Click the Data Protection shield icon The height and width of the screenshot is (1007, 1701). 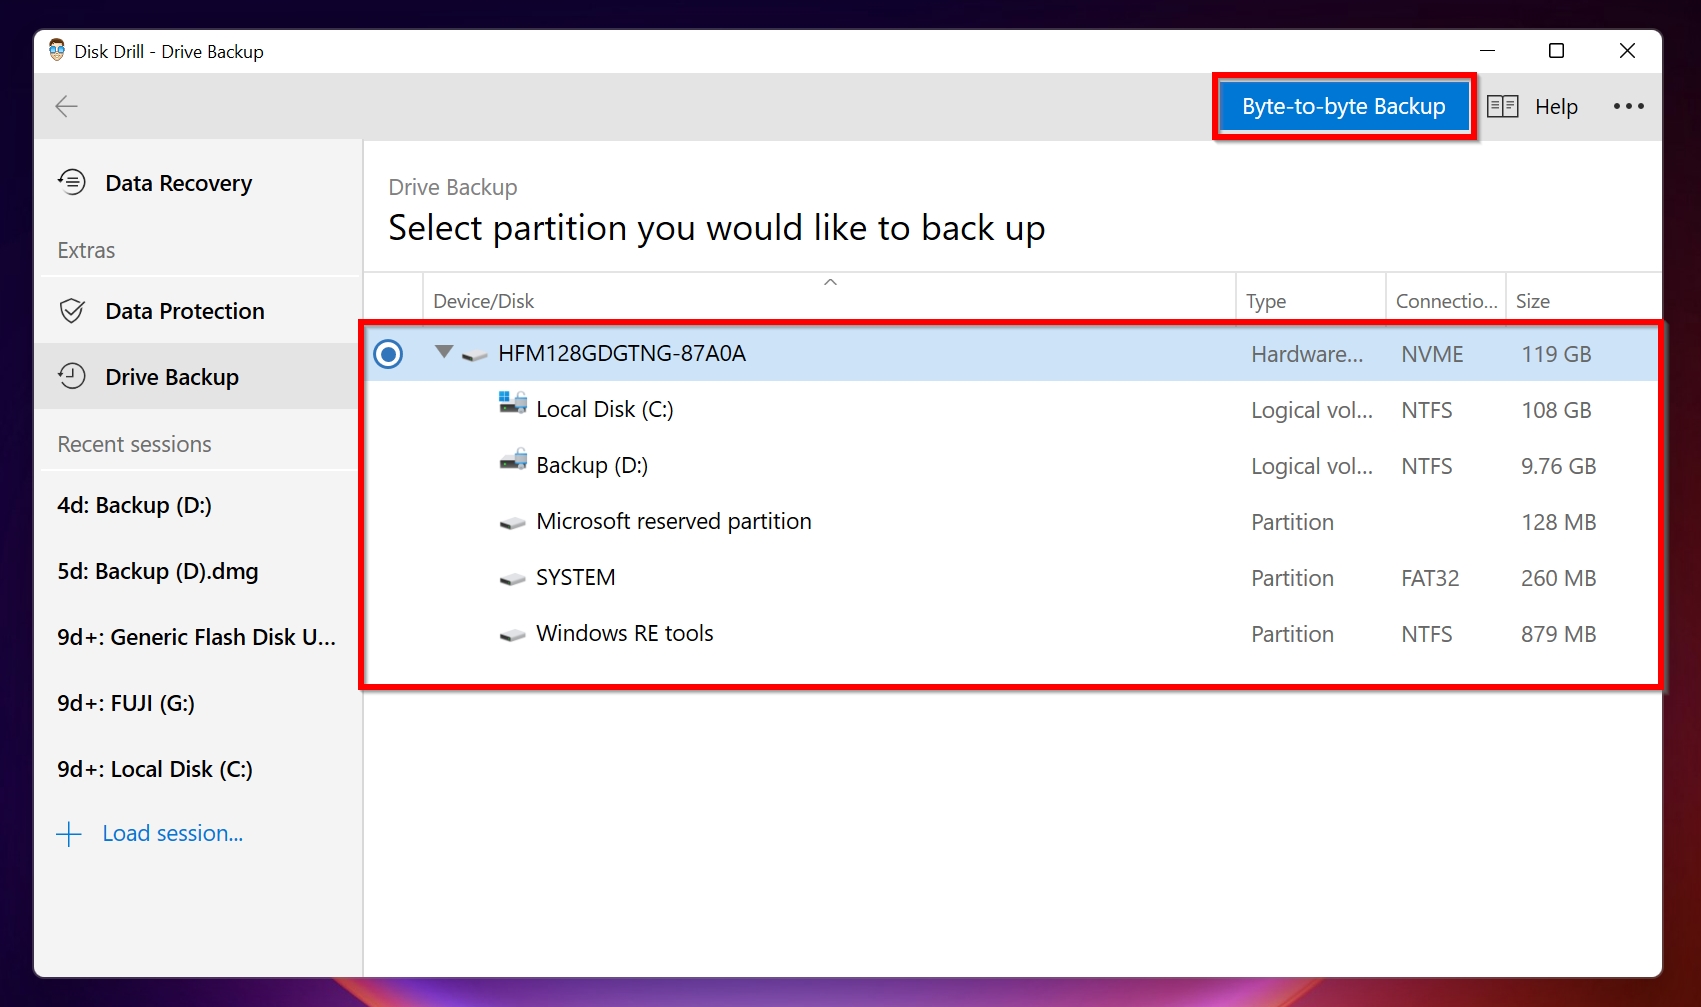[72, 310]
